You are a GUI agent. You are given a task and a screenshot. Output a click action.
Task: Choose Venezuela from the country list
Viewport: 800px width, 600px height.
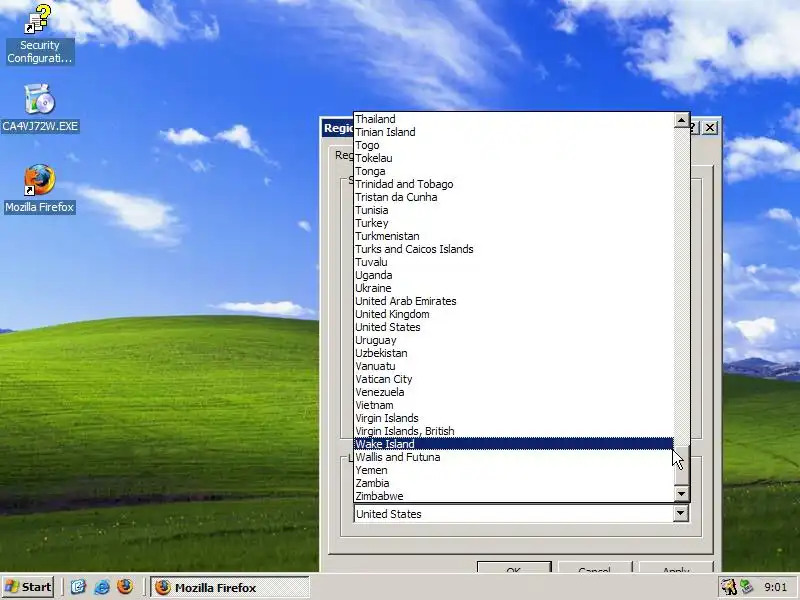coord(514,392)
